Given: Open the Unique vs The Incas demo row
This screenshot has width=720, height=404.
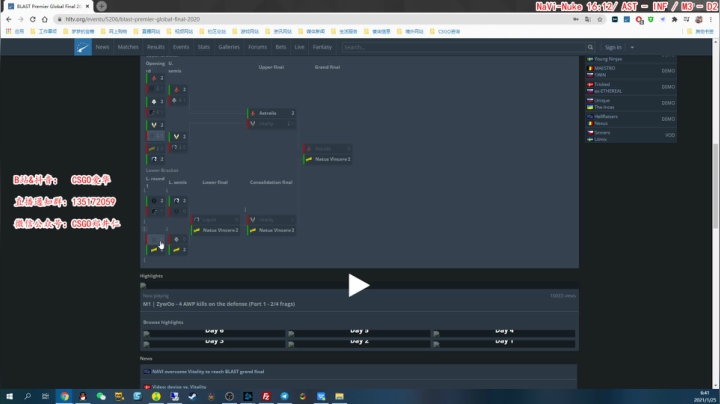Looking at the screenshot, I should pos(631,103).
